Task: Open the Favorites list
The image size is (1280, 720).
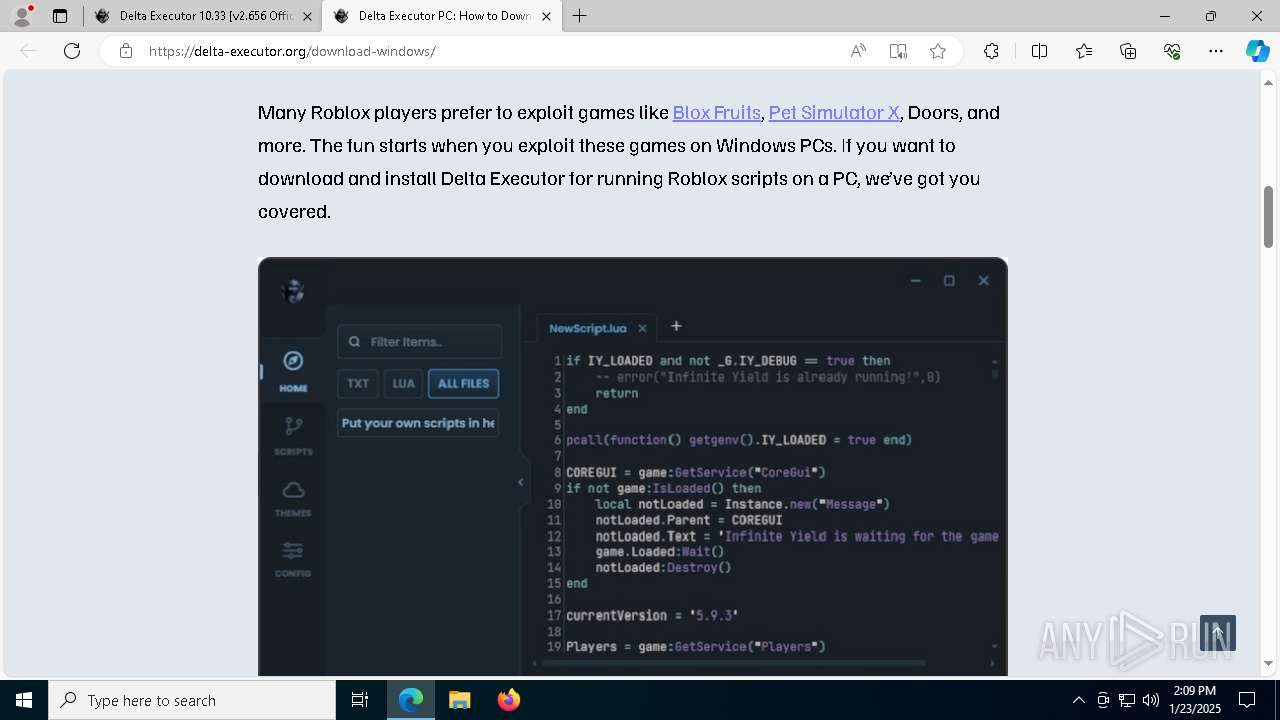Action: [x=1084, y=51]
